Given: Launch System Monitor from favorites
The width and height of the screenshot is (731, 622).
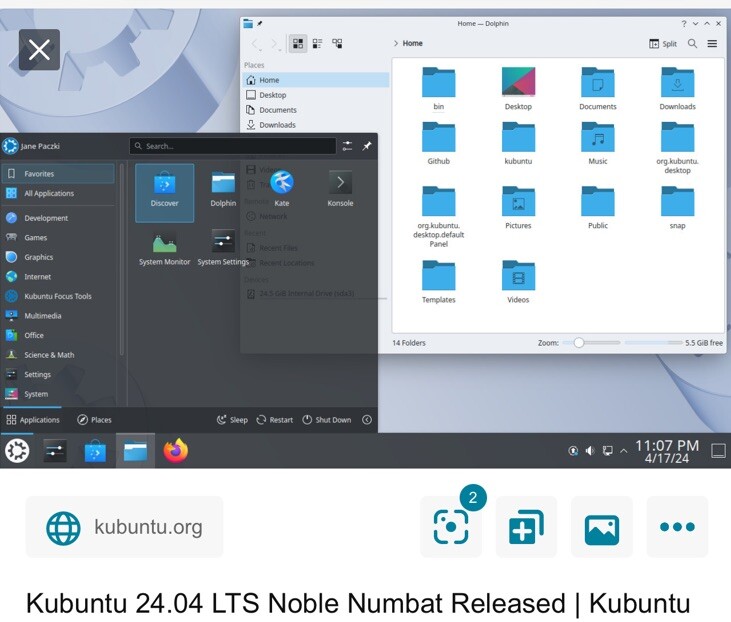Looking at the screenshot, I should pyautogui.click(x=165, y=248).
